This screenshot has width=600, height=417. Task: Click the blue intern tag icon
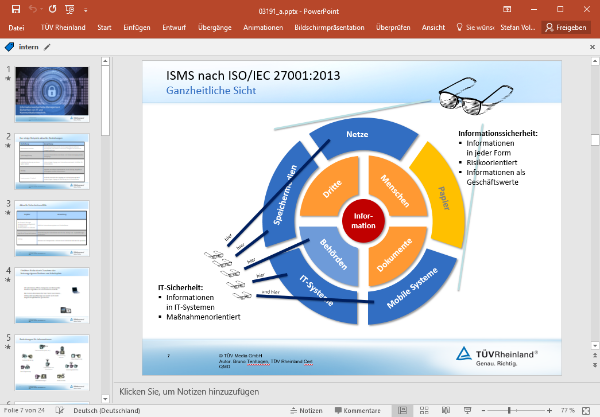click(10, 46)
